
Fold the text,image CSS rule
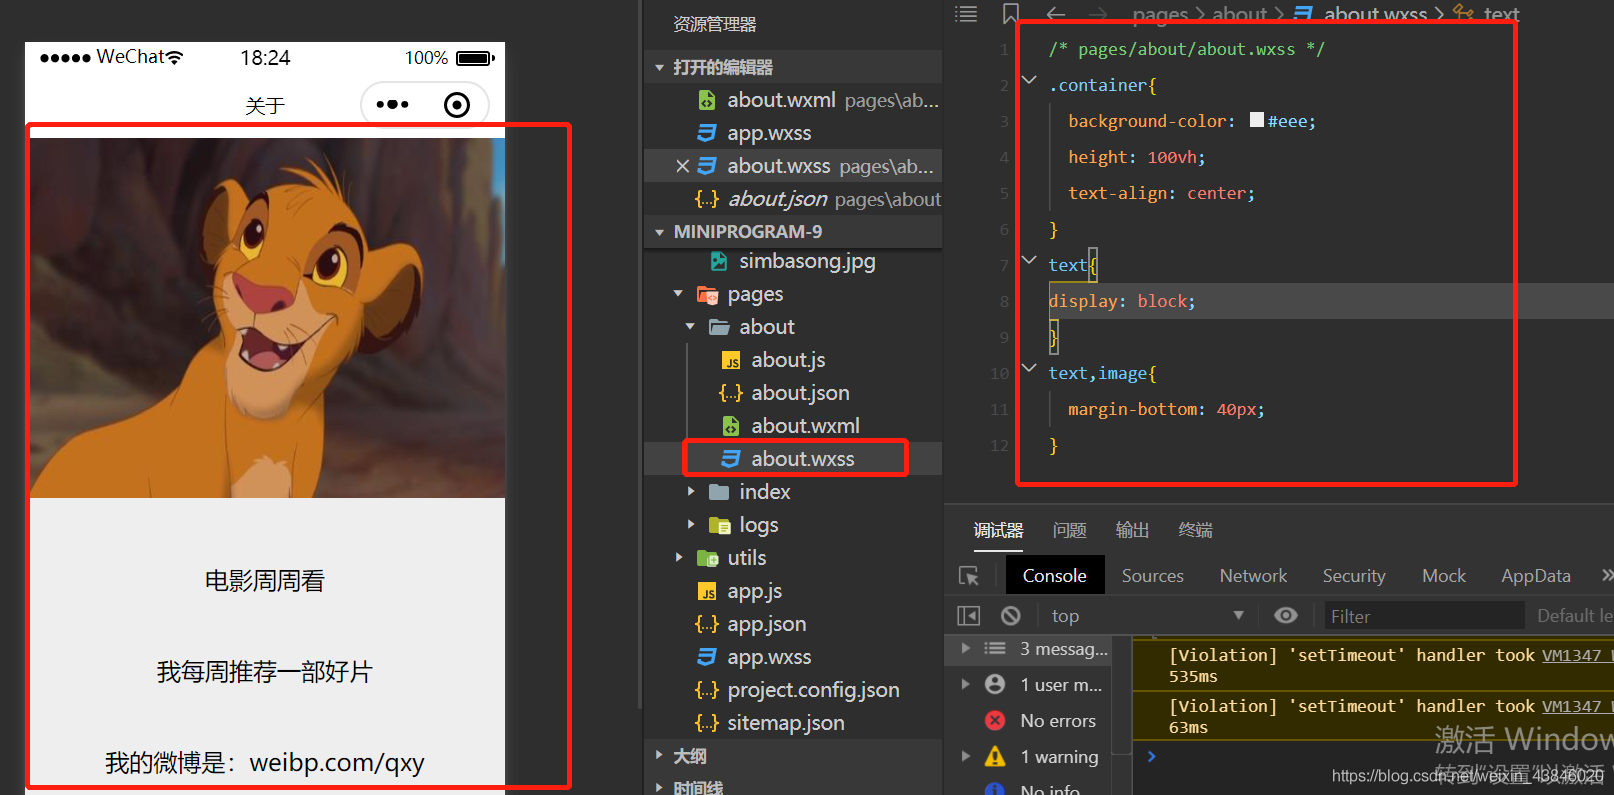click(x=1029, y=368)
